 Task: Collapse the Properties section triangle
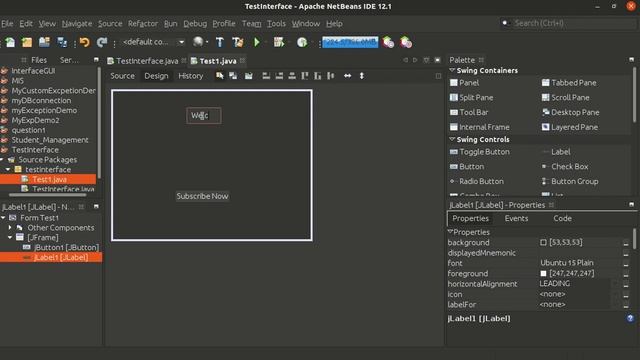point(450,232)
